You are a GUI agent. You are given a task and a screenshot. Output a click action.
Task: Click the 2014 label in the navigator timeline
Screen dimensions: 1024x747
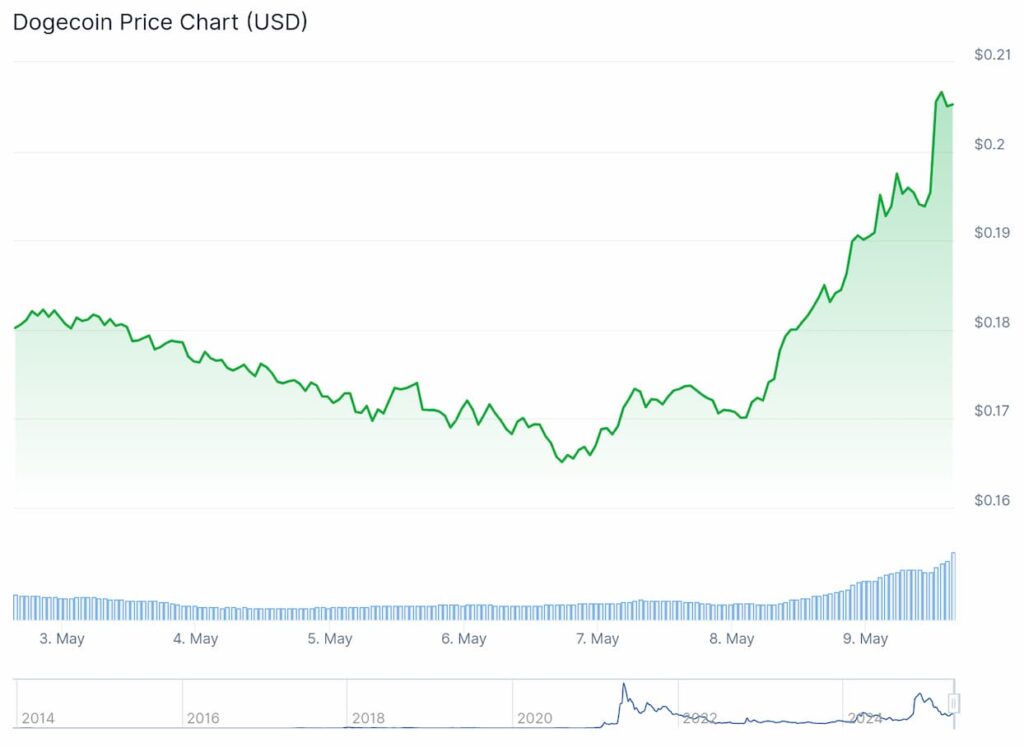click(x=37, y=718)
